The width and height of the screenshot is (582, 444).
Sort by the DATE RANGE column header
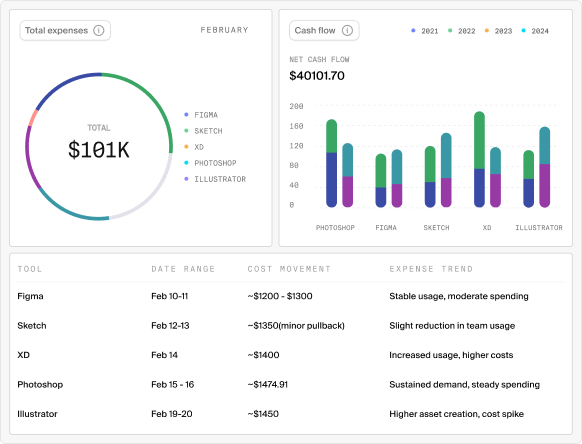tap(183, 269)
